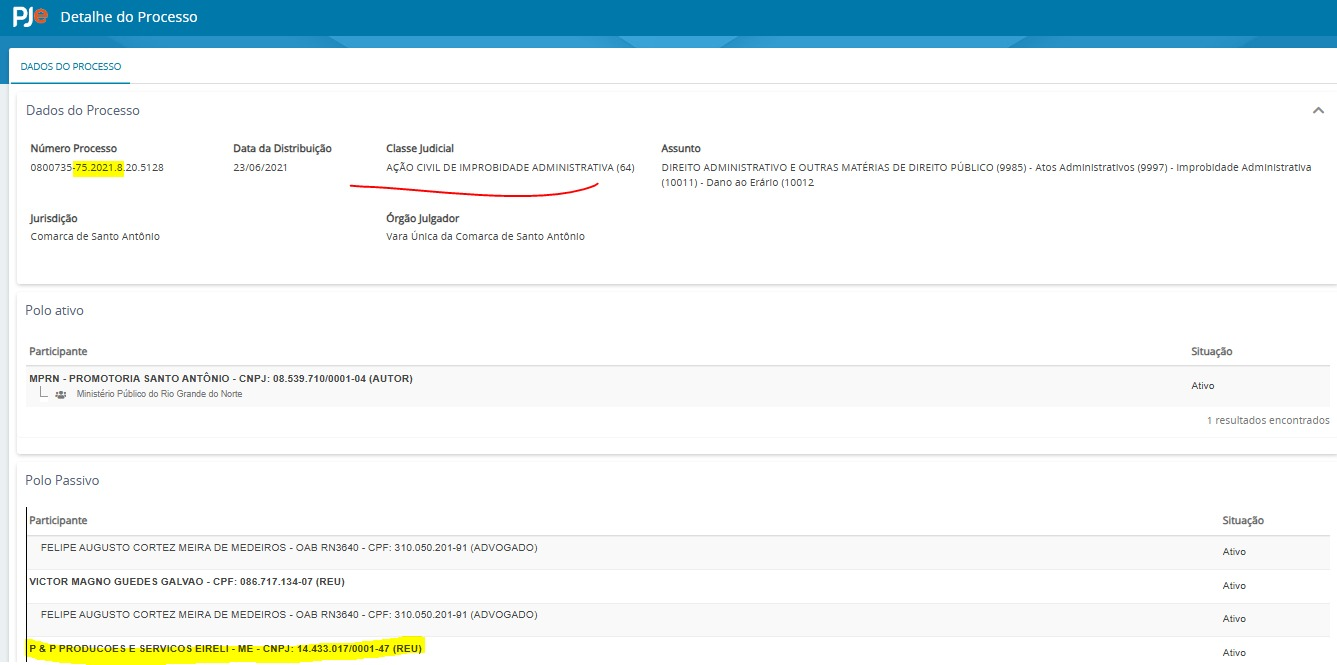The width and height of the screenshot is (1337, 665).
Task: Click the 1 resultados encontrados text
Action: point(1268,421)
